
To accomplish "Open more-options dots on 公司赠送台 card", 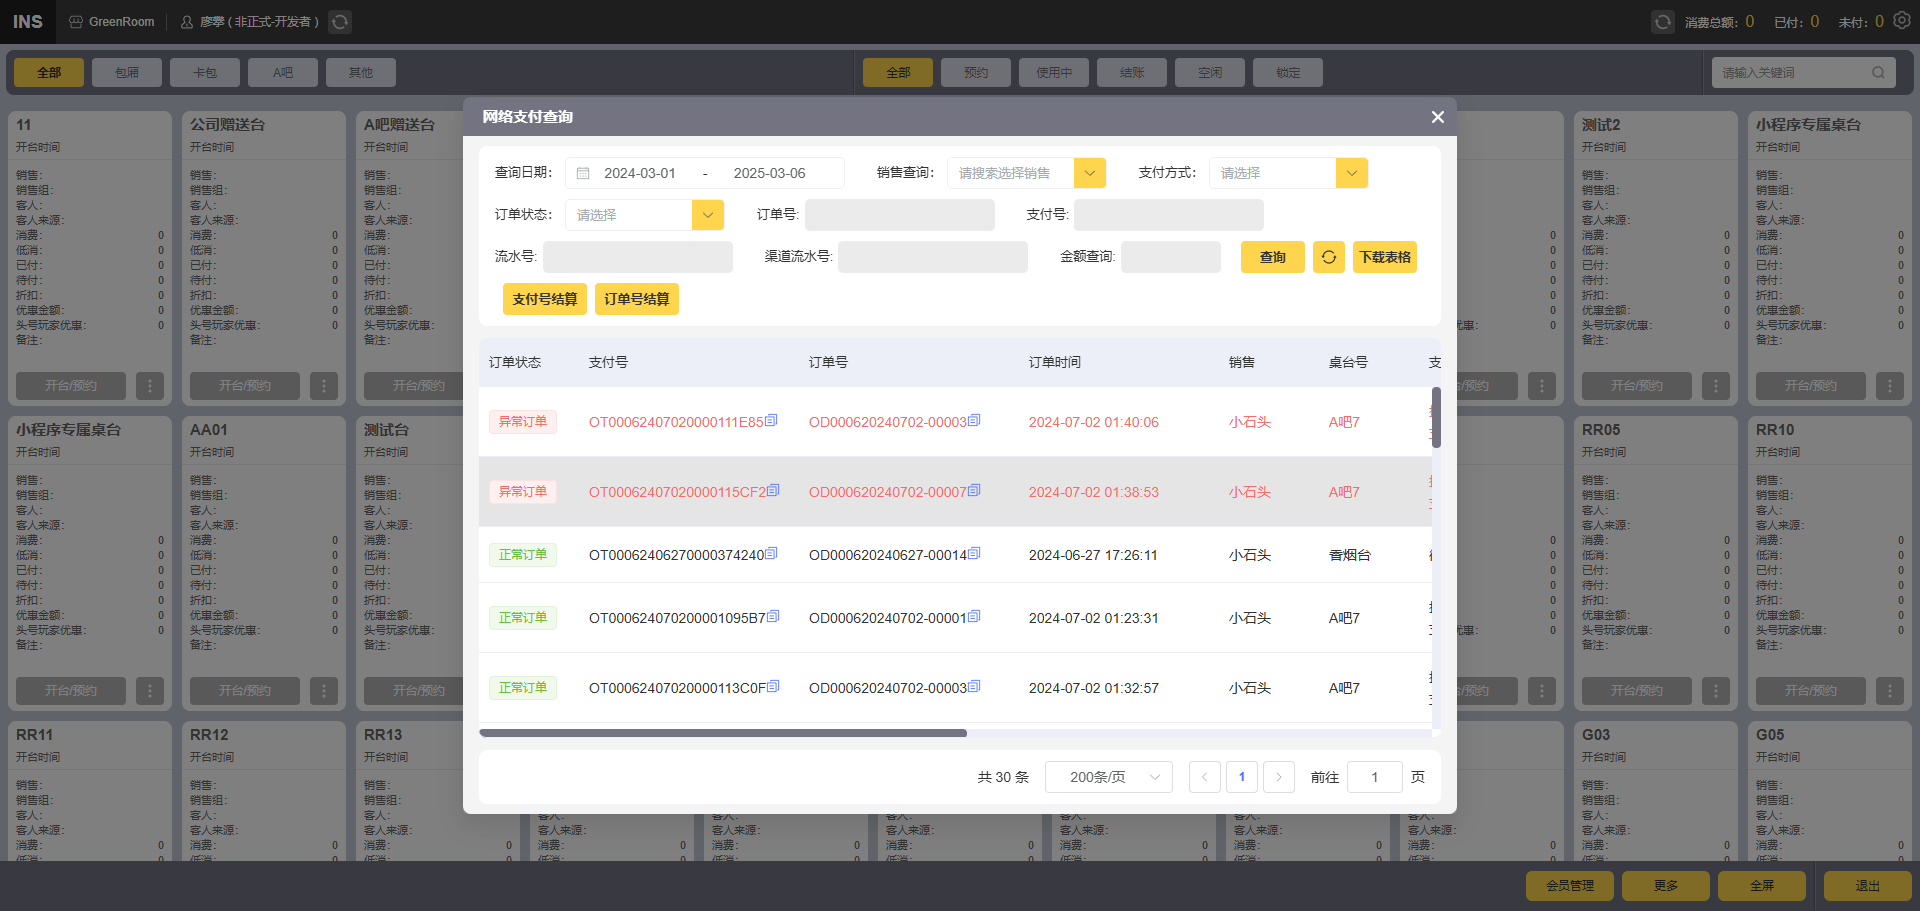I will [x=324, y=386].
